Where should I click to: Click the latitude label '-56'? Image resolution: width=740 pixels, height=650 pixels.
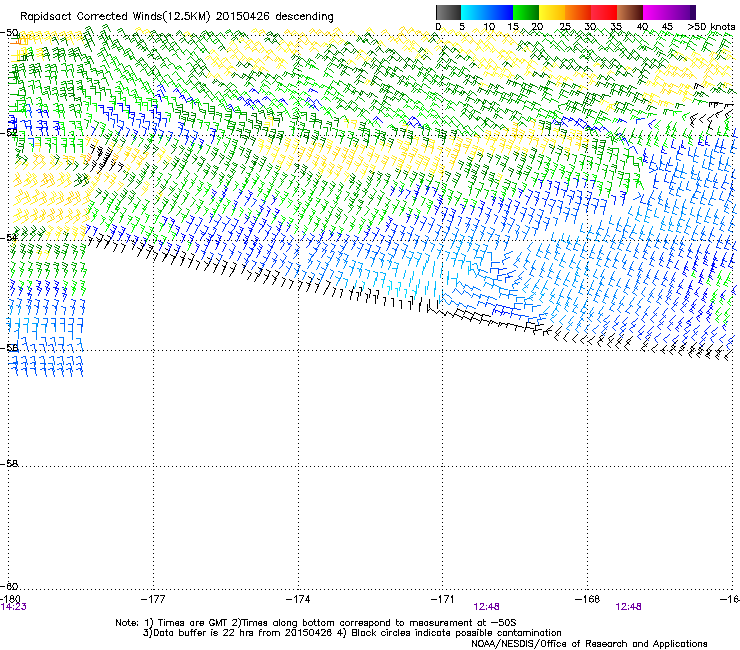9,348
